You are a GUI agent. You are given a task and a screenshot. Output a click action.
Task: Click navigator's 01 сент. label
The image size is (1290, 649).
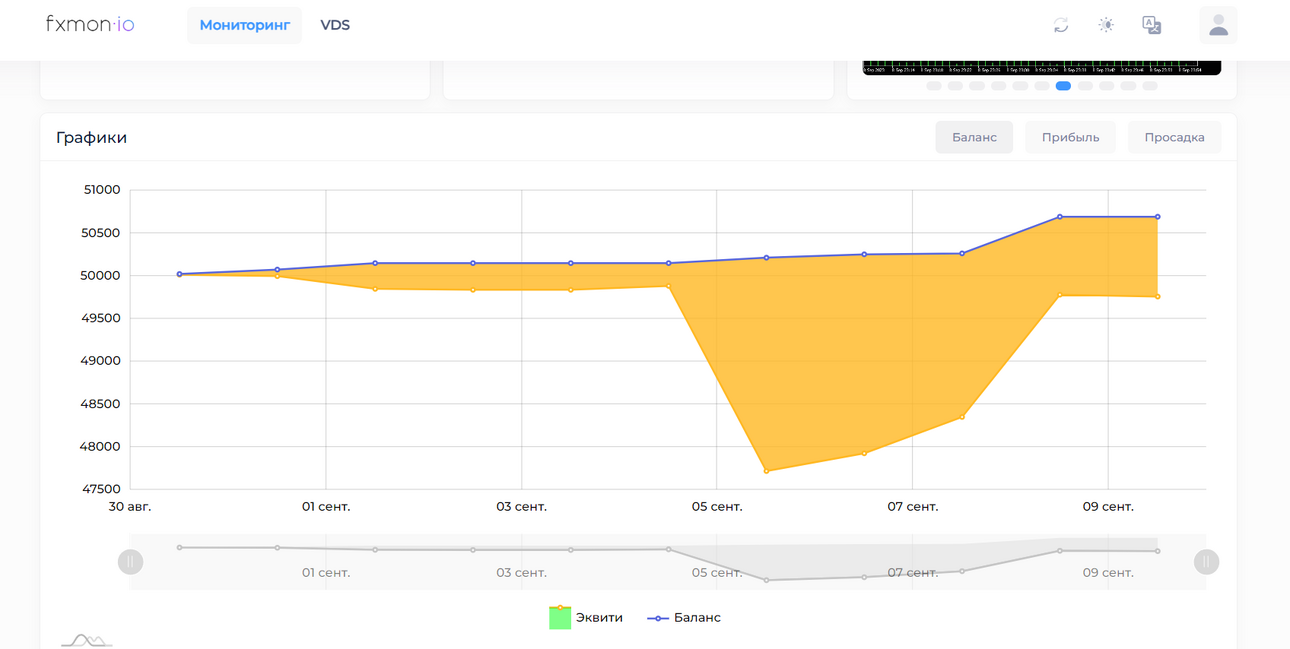click(x=326, y=573)
